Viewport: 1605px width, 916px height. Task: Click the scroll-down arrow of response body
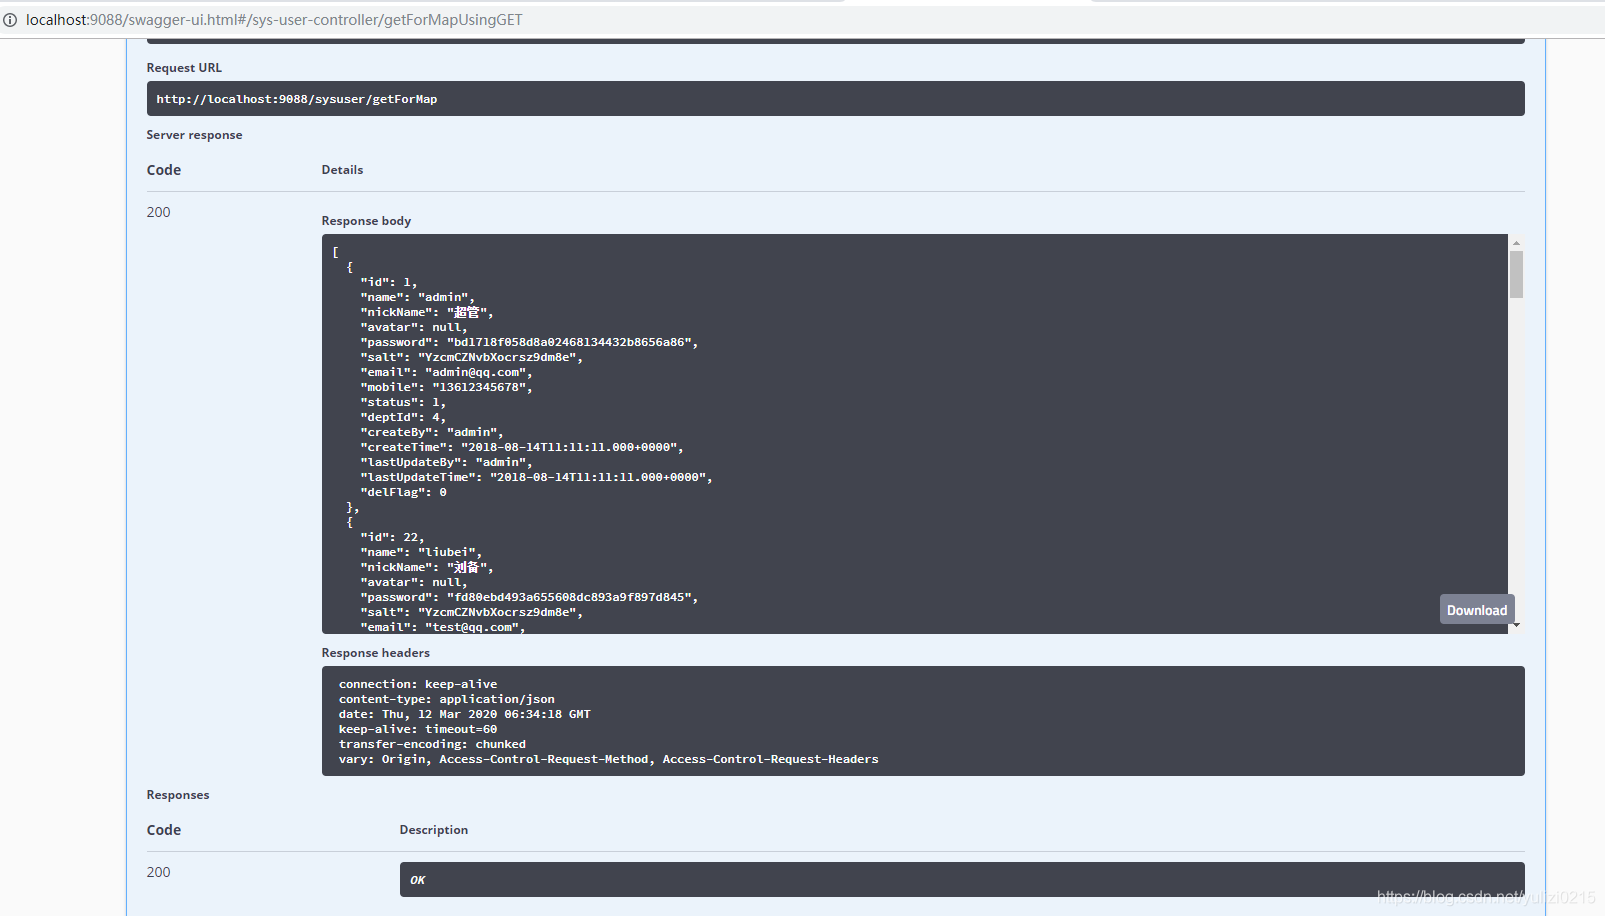(1516, 626)
